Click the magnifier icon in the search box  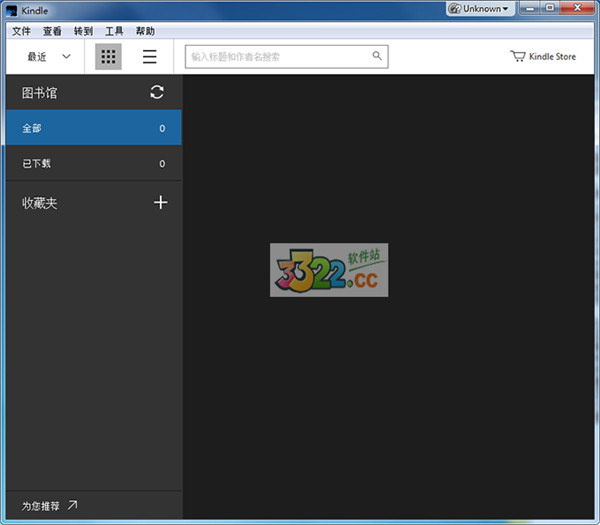coord(377,56)
